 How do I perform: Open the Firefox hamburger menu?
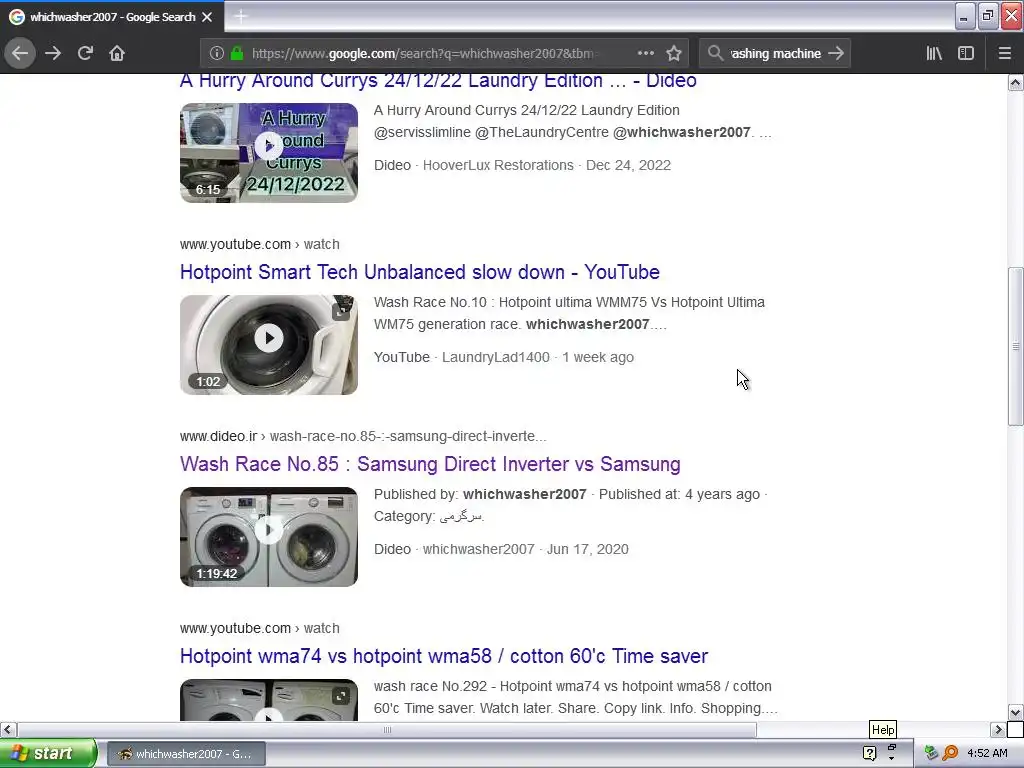(x=1005, y=53)
